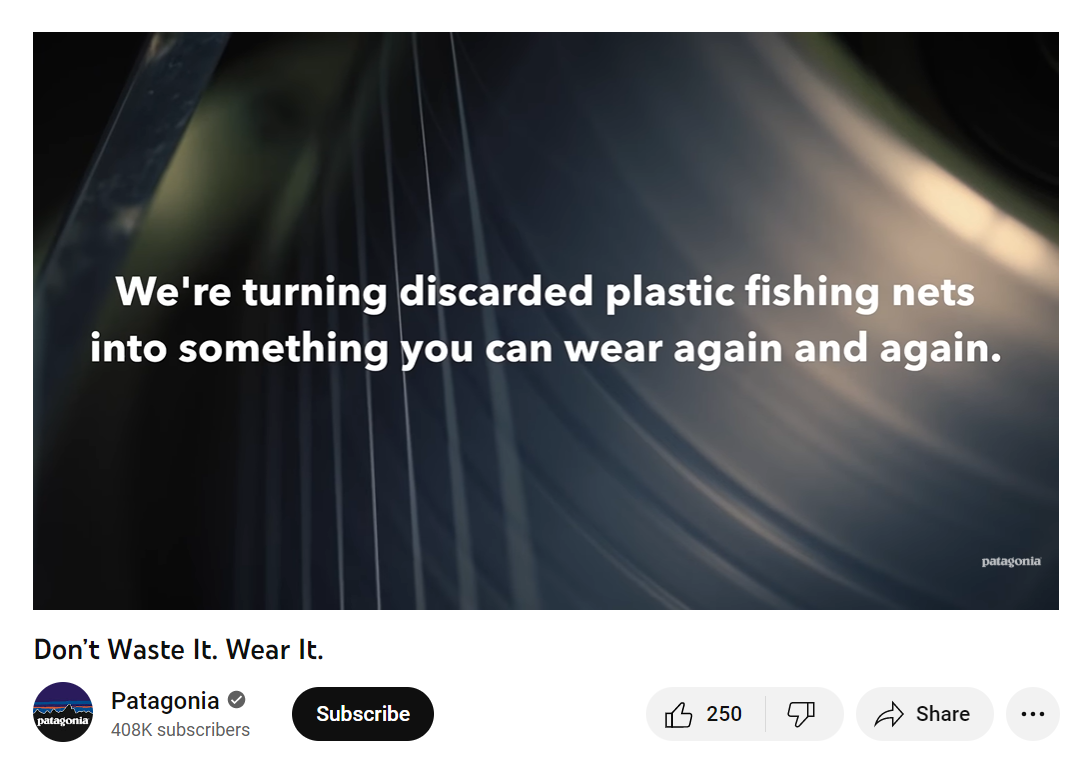
Task: Click the Share button label
Action: (x=942, y=714)
